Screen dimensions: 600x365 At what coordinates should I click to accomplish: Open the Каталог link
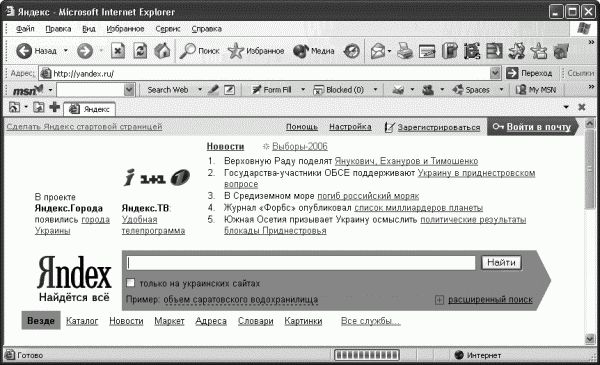tap(82, 321)
